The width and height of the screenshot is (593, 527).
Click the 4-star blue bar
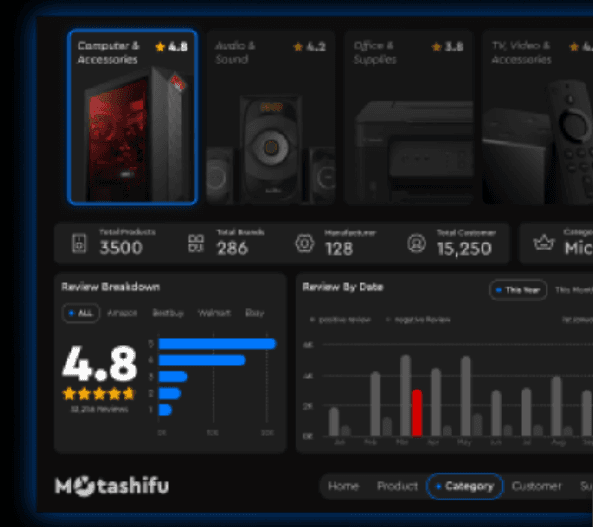point(202,360)
